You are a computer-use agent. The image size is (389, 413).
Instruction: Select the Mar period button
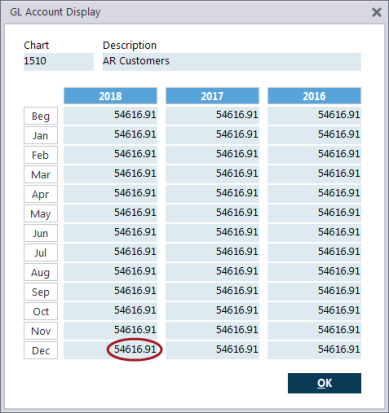click(41, 174)
